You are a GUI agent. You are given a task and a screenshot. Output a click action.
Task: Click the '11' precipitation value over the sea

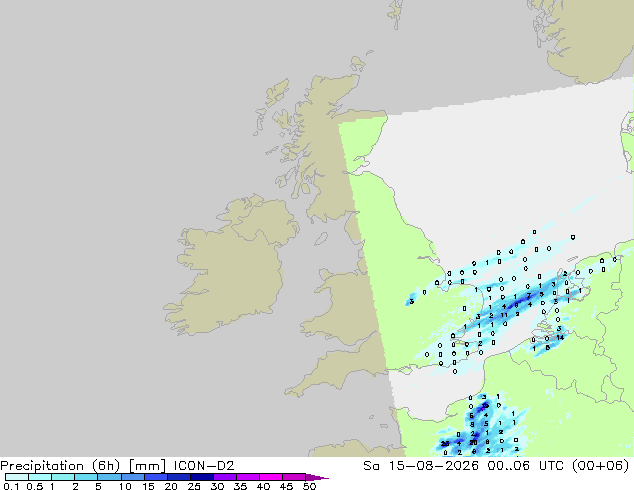504,315
